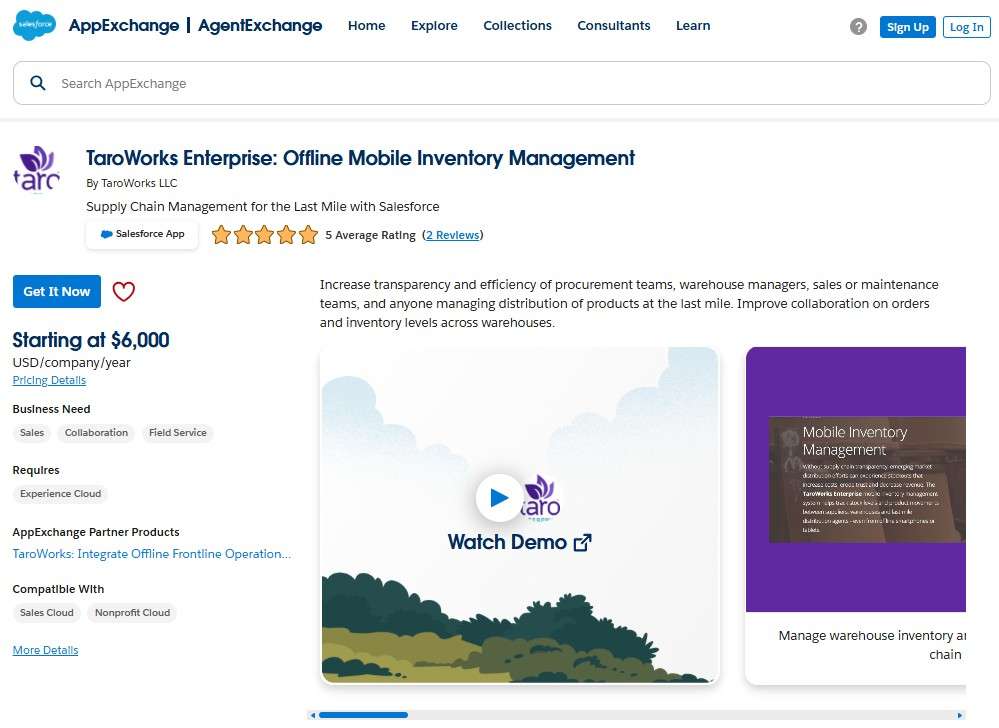
Task: Expand More Details link
Action: pos(45,650)
